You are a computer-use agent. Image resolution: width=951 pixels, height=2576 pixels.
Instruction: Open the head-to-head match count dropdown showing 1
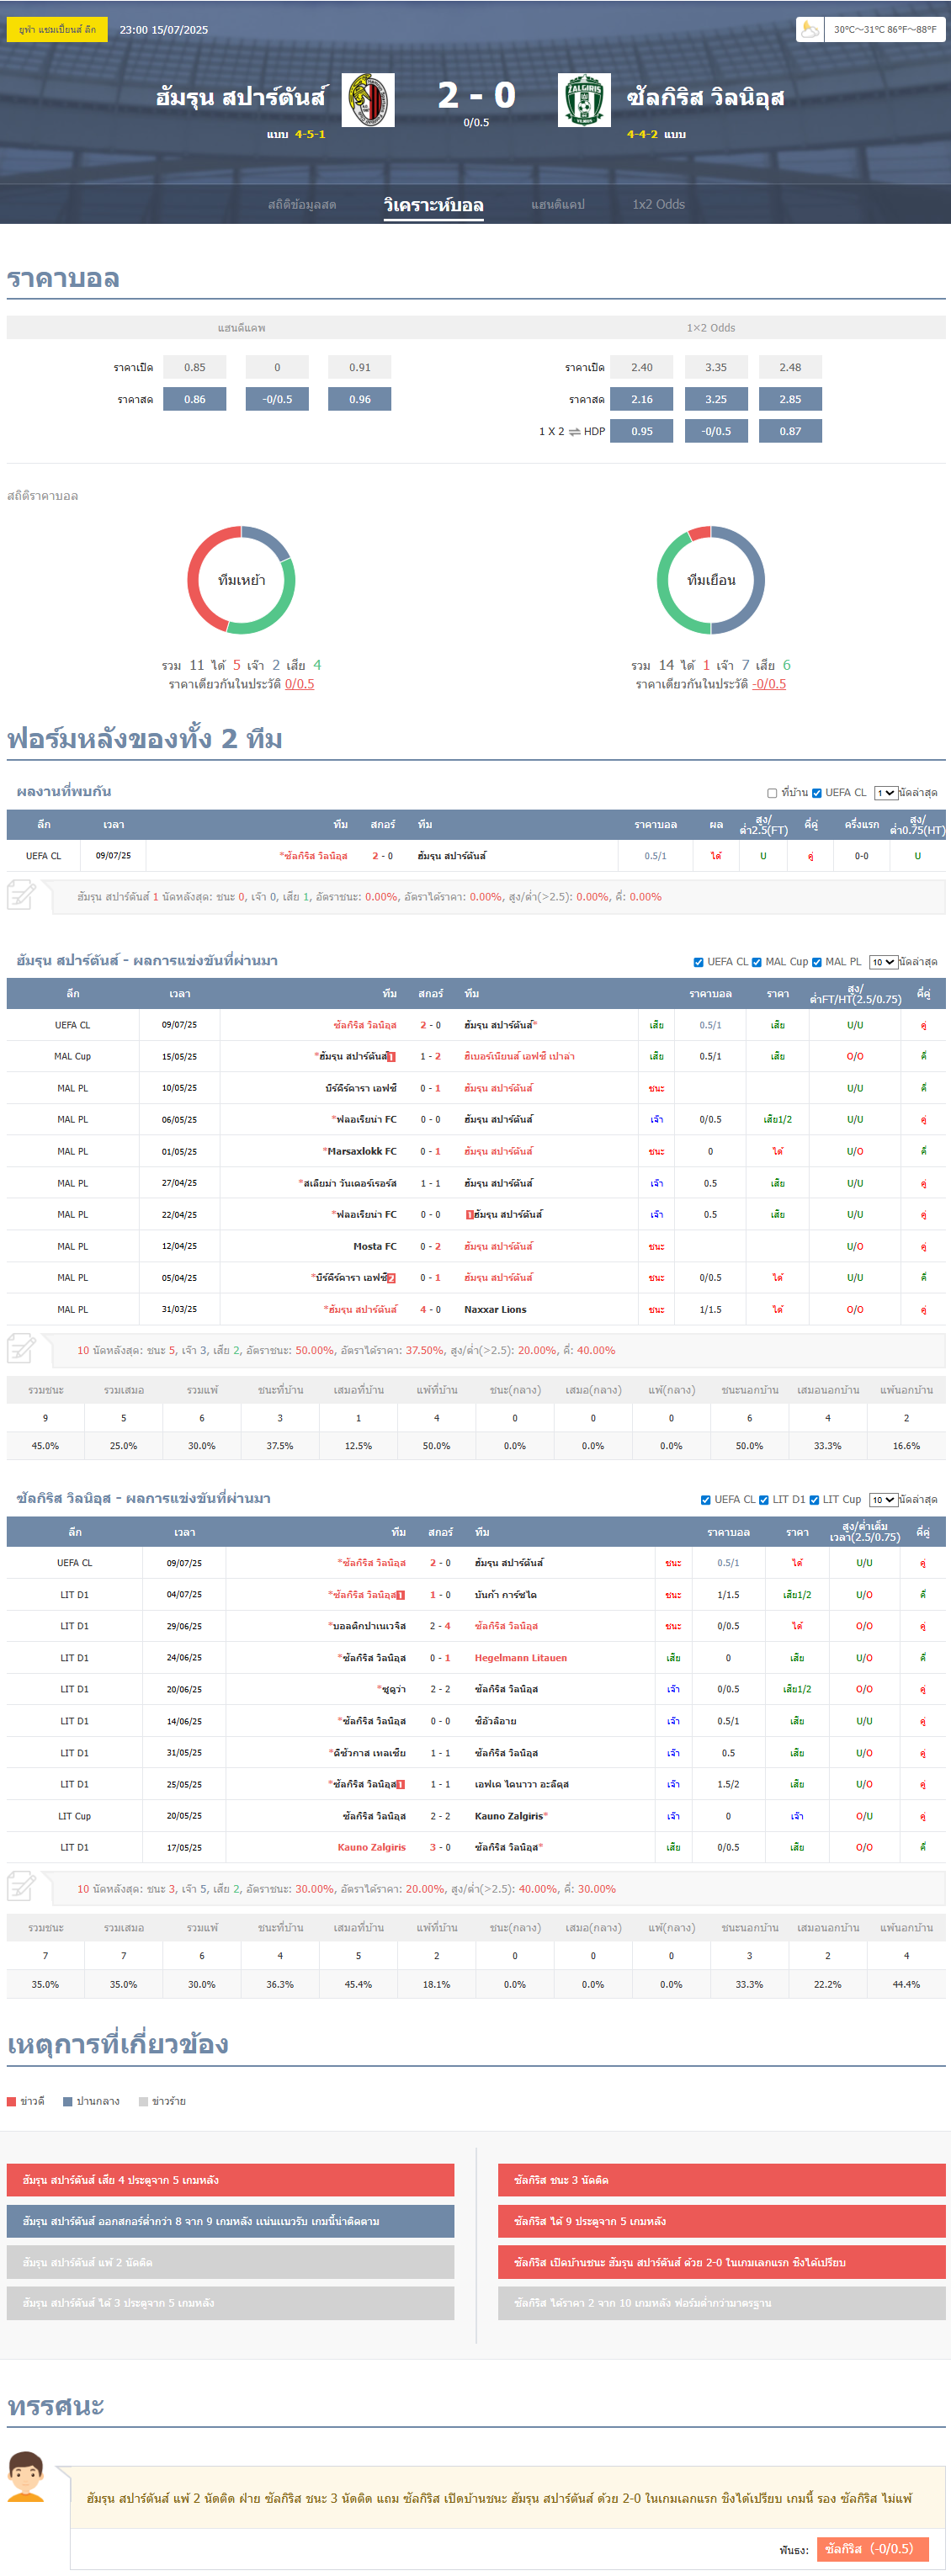[x=885, y=793]
